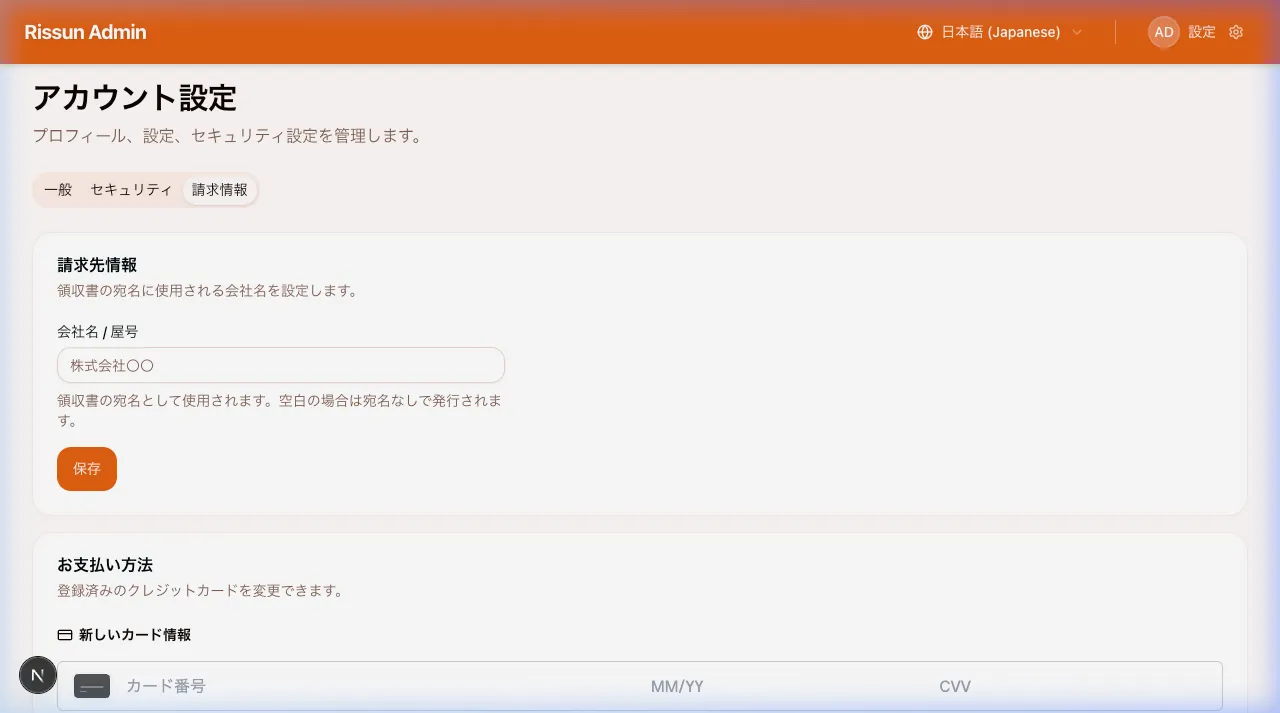The height and width of the screenshot is (713, 1280).
Task: Switch to the セキュリティ tab
Action: [130, 189]
